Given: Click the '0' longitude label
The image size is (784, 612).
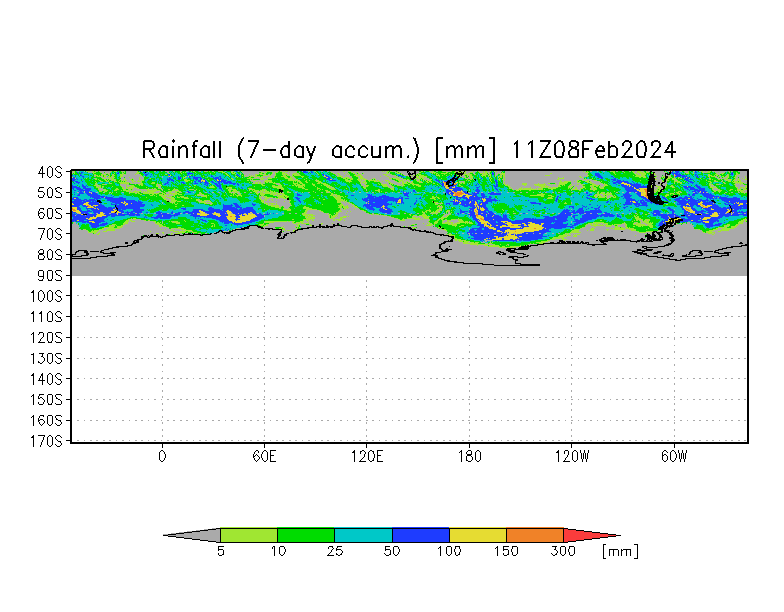Looking at the screenshot, I should [x=162, y=456].
